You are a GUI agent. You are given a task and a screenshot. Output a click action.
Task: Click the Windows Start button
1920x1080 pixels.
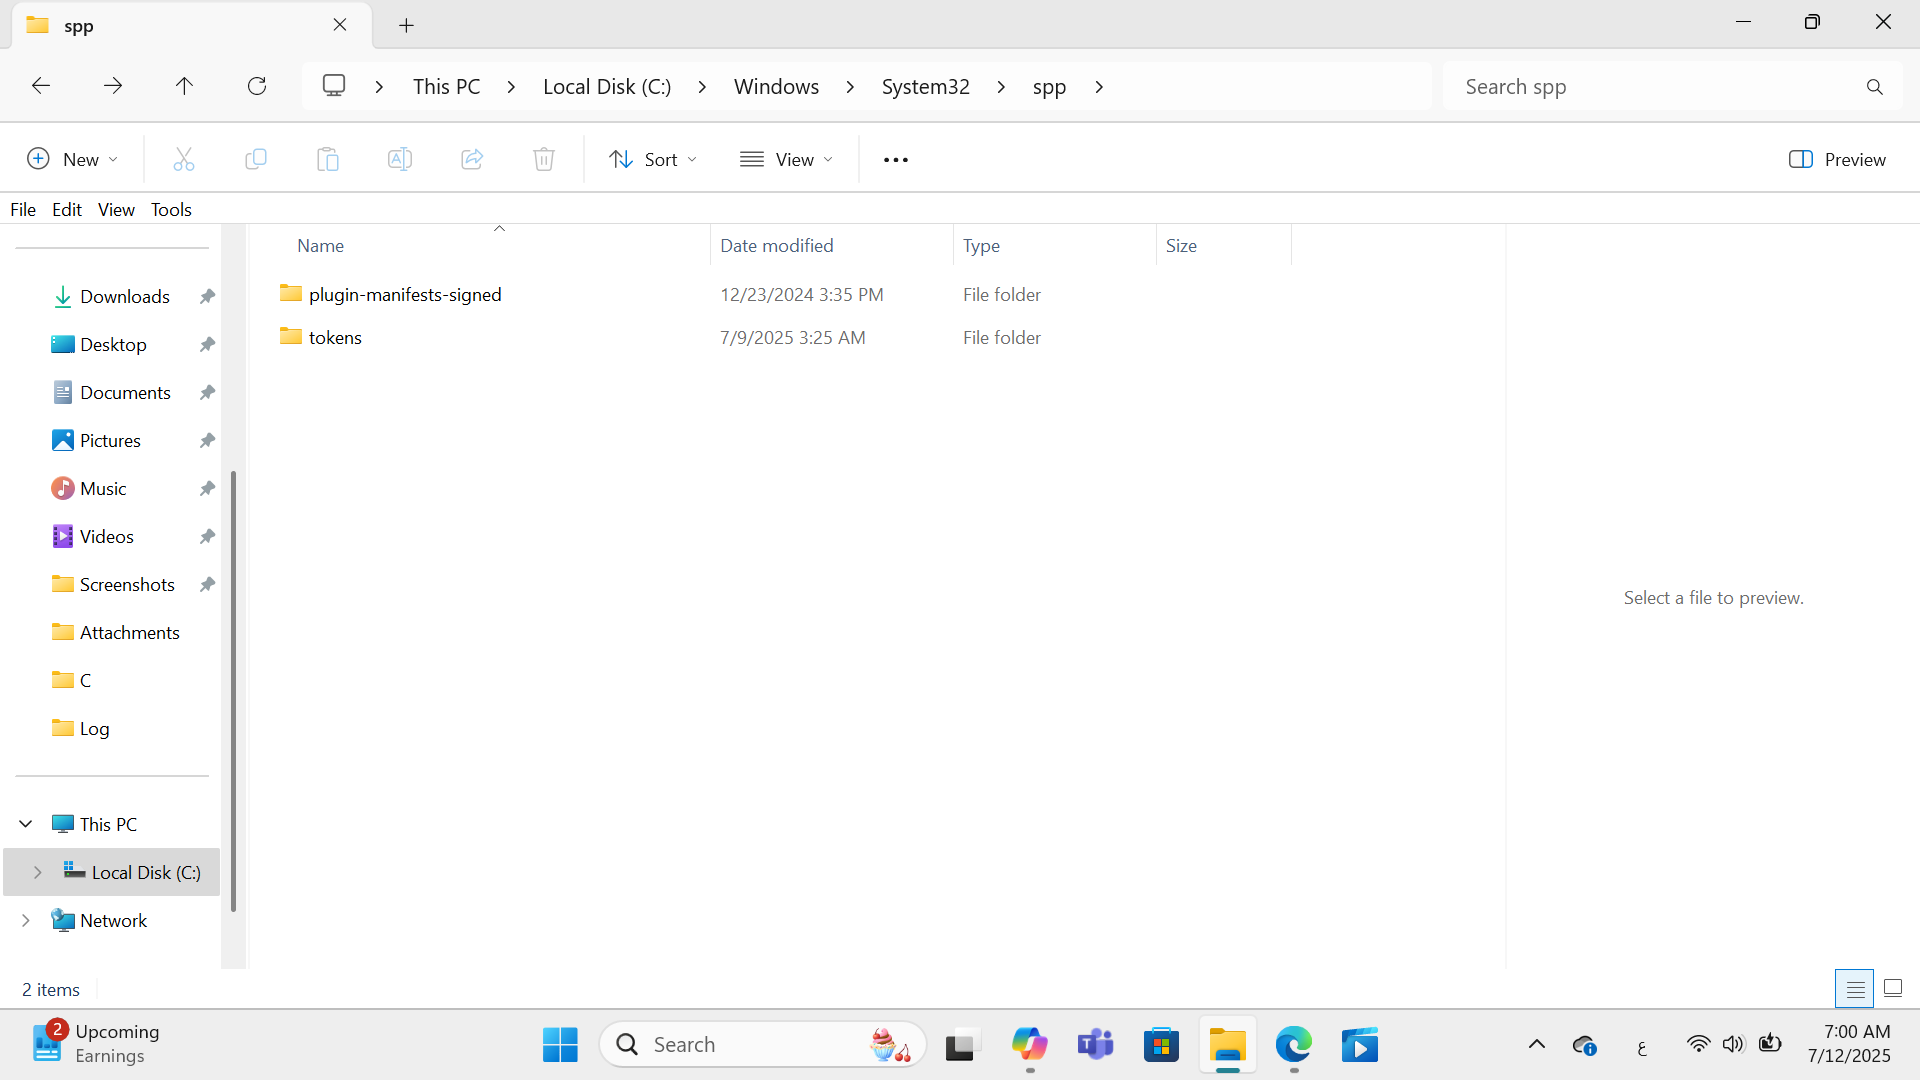pos(560,1045)
